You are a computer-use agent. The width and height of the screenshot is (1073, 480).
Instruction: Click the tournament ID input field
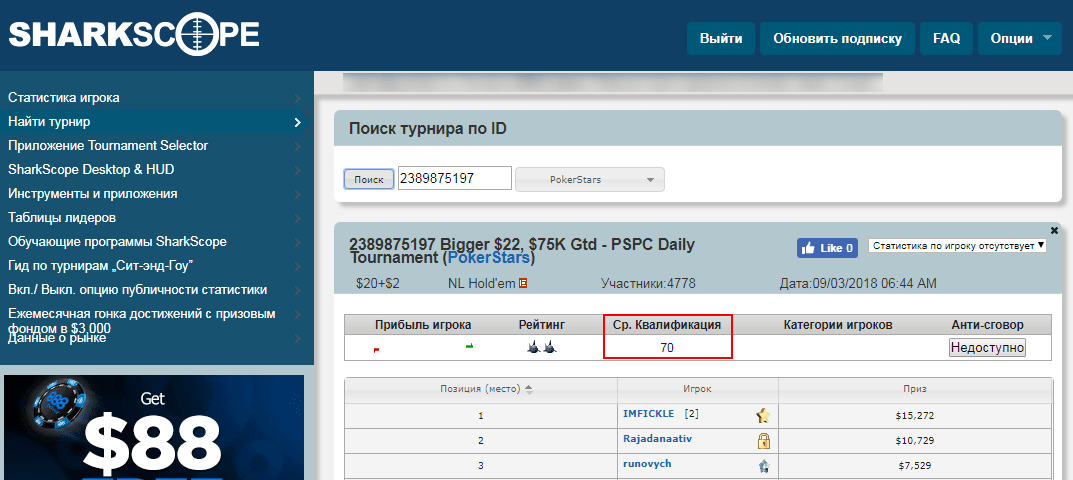point(455,179)
